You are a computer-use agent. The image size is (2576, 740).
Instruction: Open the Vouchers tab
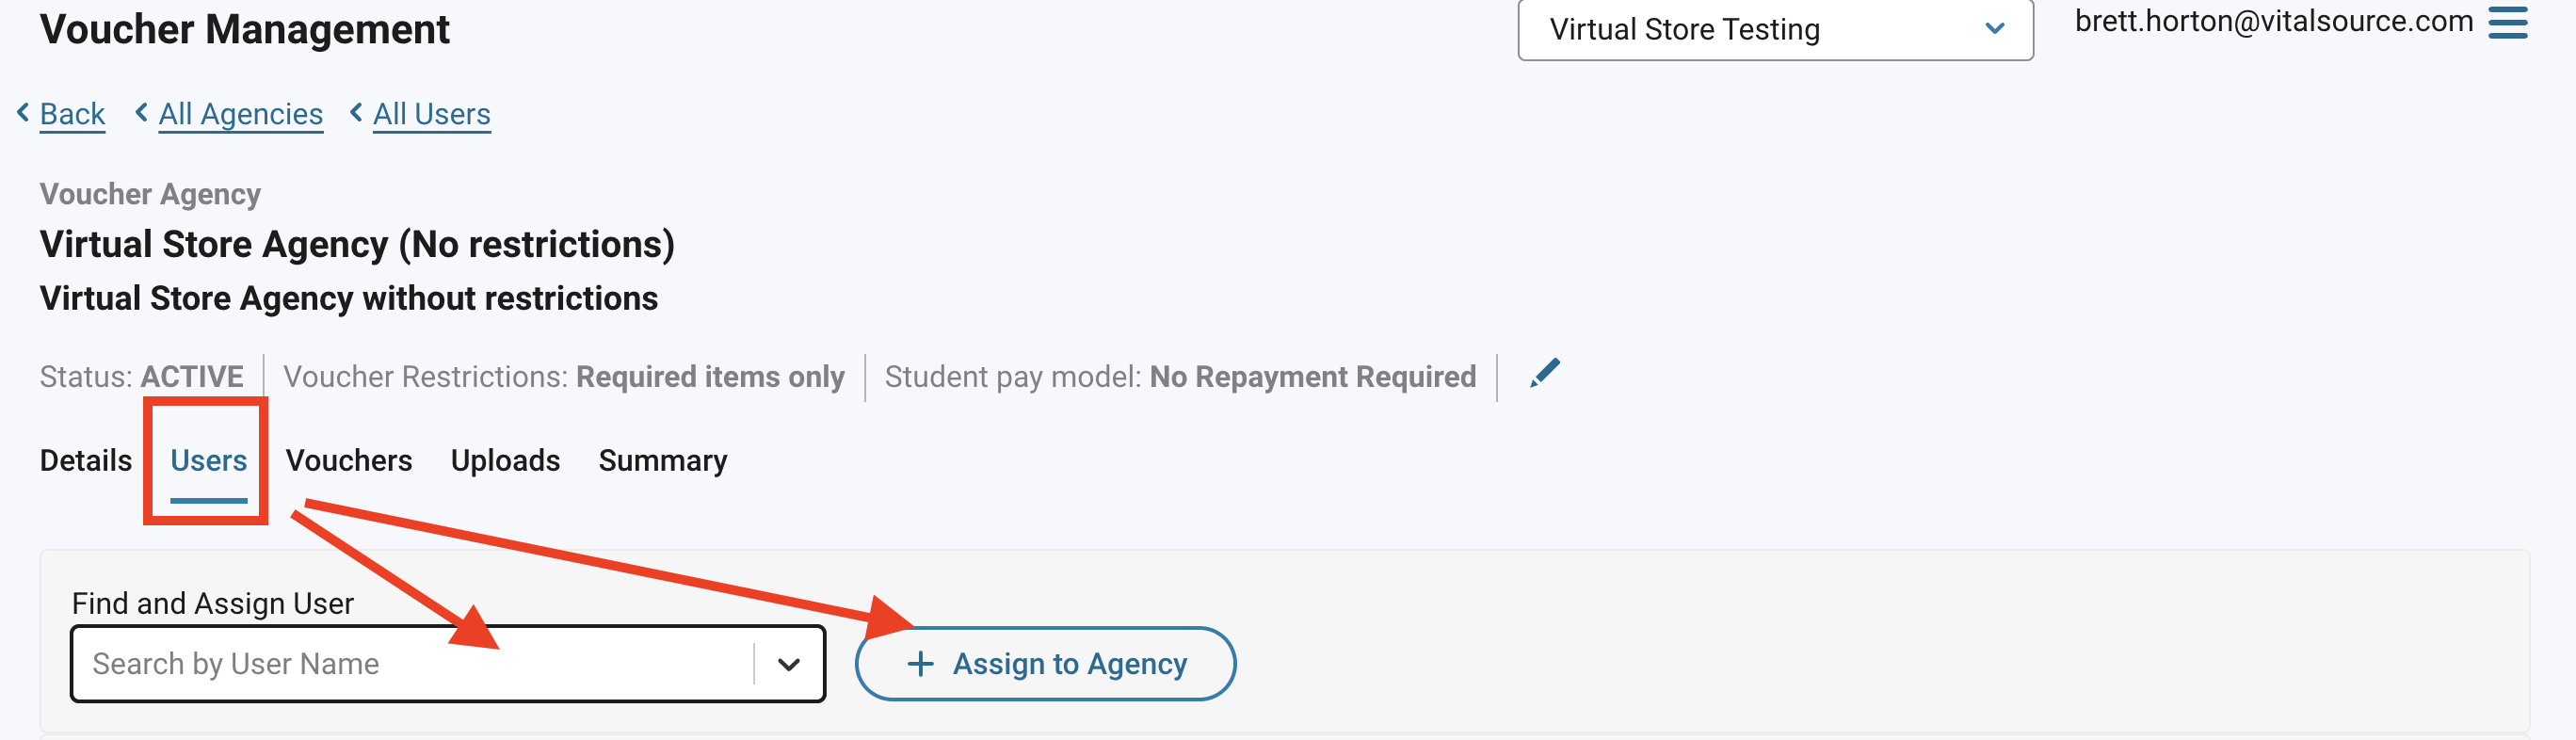(348, 461)
